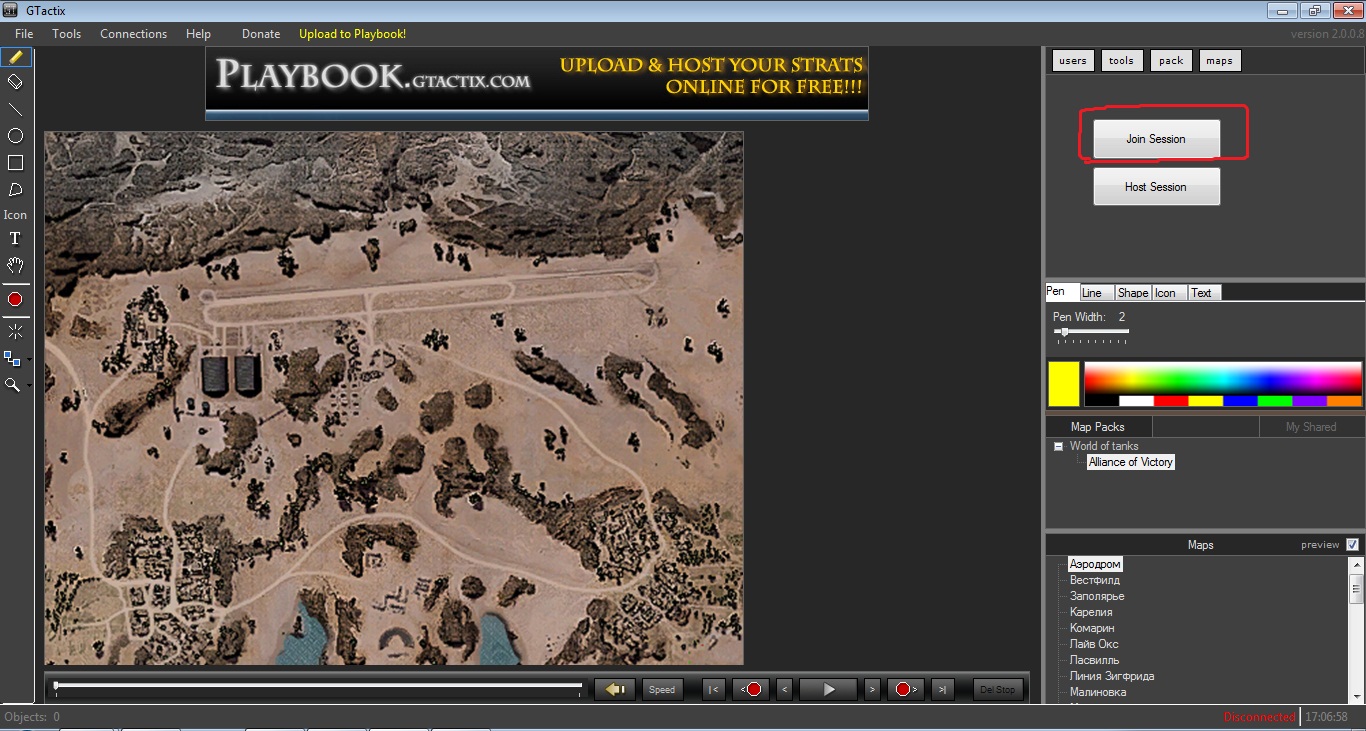Select the Карелия map
1366x731 pixels.
[1091, 612]
